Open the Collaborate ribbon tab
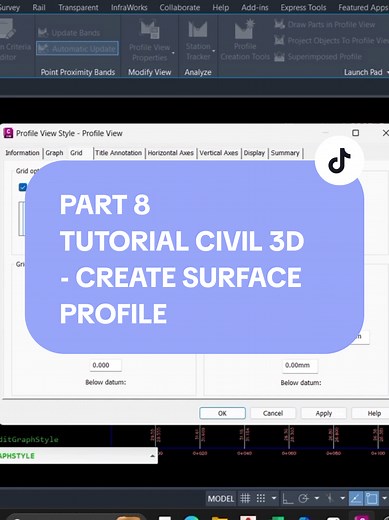Screen dimensions: 389x520 [x=180, y=7]
